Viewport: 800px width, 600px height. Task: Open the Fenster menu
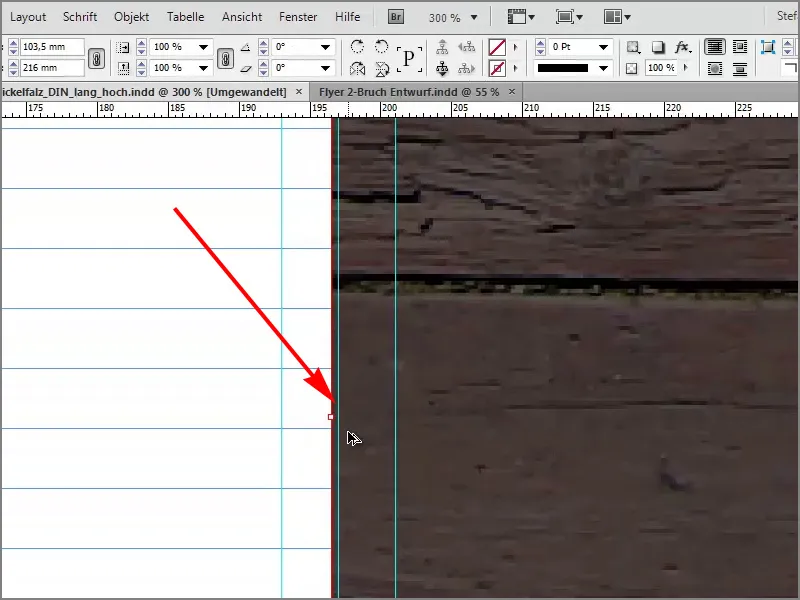[298, 17]
